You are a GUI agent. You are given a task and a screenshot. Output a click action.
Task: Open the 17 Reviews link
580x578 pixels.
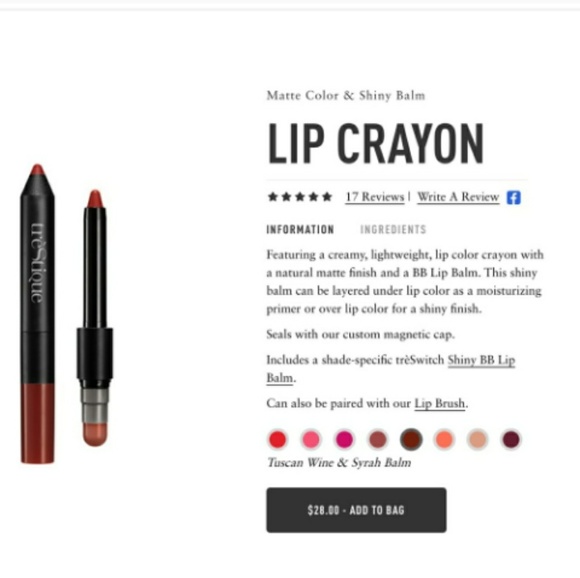[x=375, y=197]
